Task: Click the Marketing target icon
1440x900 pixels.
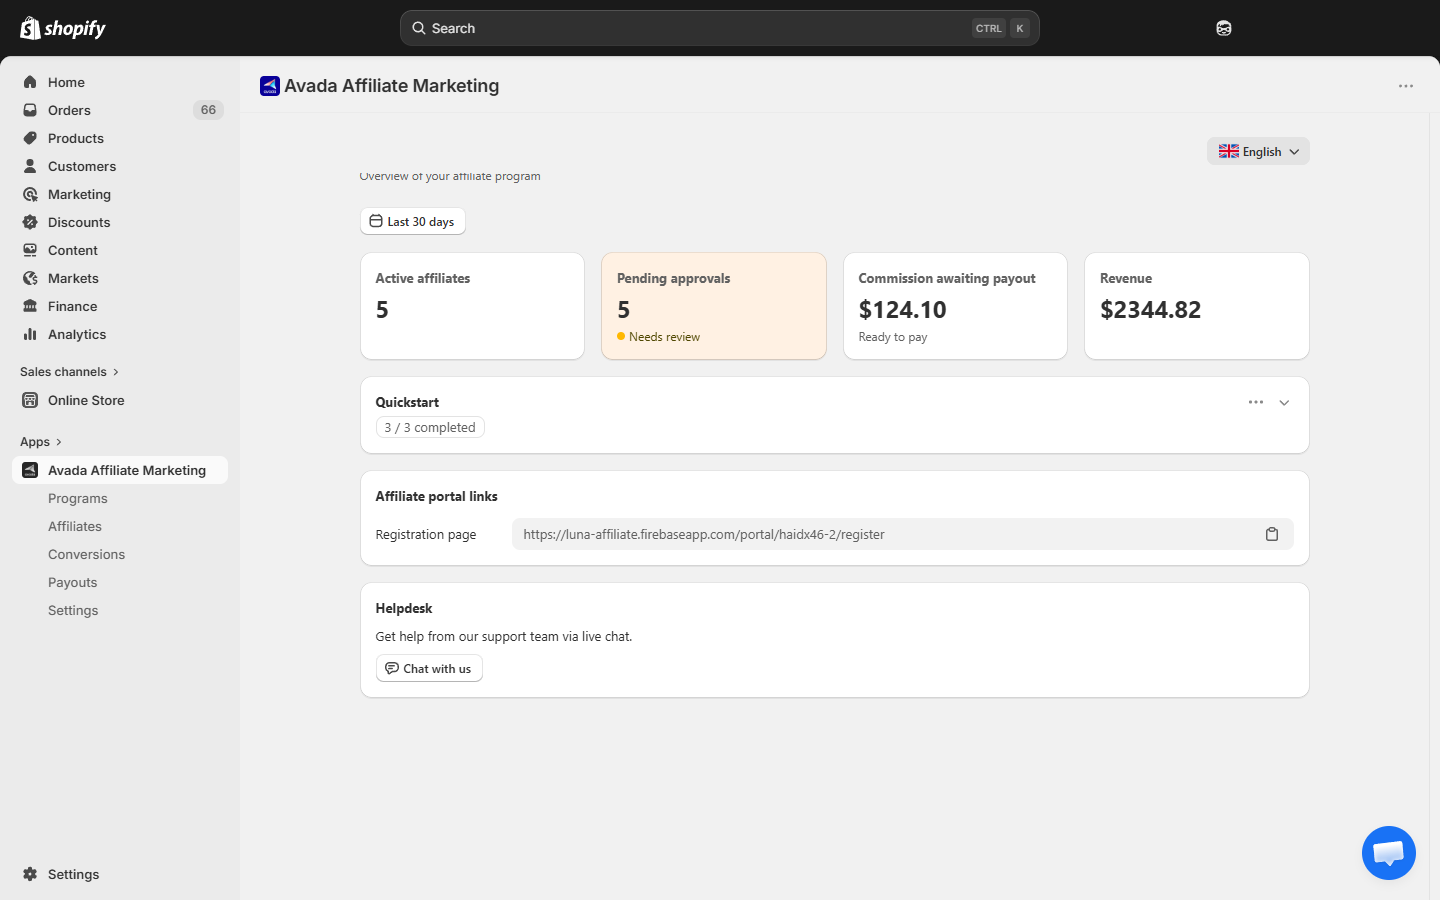Action: coord(30,194)
